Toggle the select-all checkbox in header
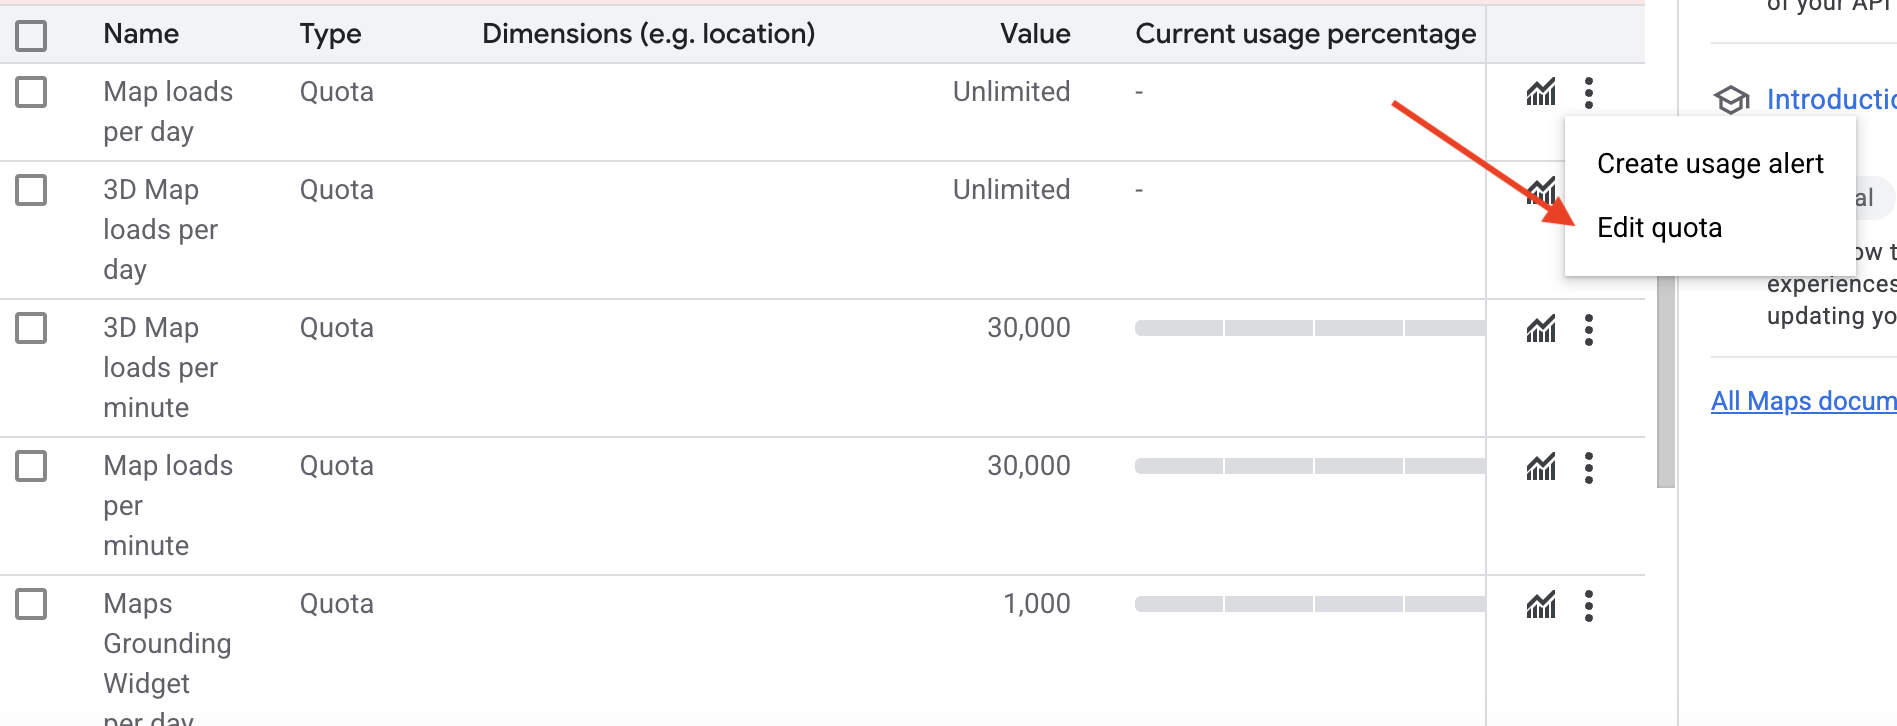The width and height of the screenshot is (1897, 726). [x=31, y=36]
